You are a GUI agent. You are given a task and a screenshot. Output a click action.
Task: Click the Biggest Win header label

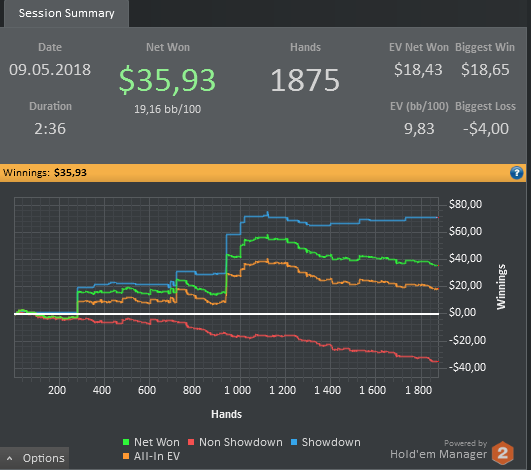click(x=485, y=47)
